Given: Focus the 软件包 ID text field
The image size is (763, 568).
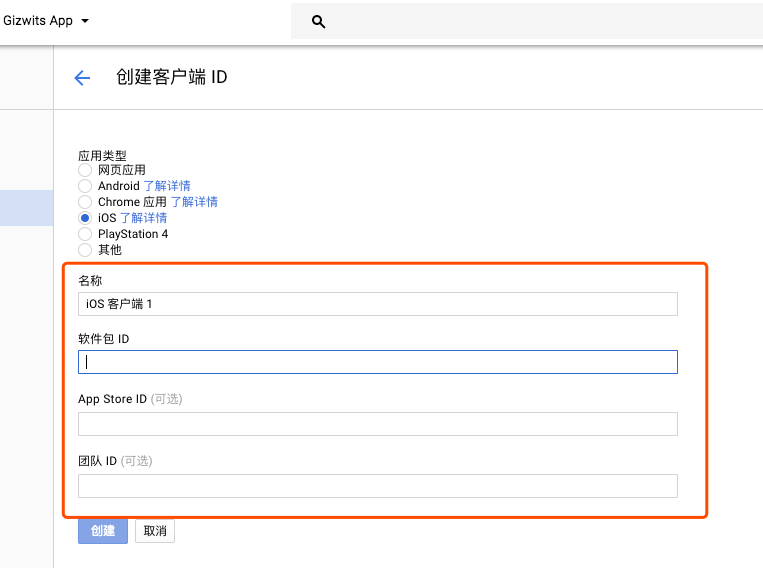Looking at the screenshot, I should click(x=377, y=362).
